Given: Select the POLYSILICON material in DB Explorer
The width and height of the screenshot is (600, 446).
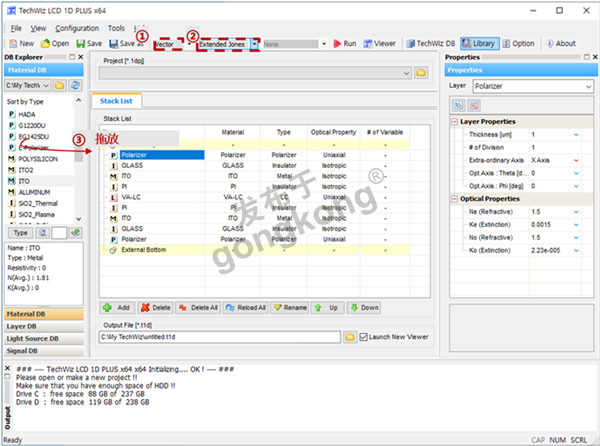Looking at the screenshot, I should point(38,159).
